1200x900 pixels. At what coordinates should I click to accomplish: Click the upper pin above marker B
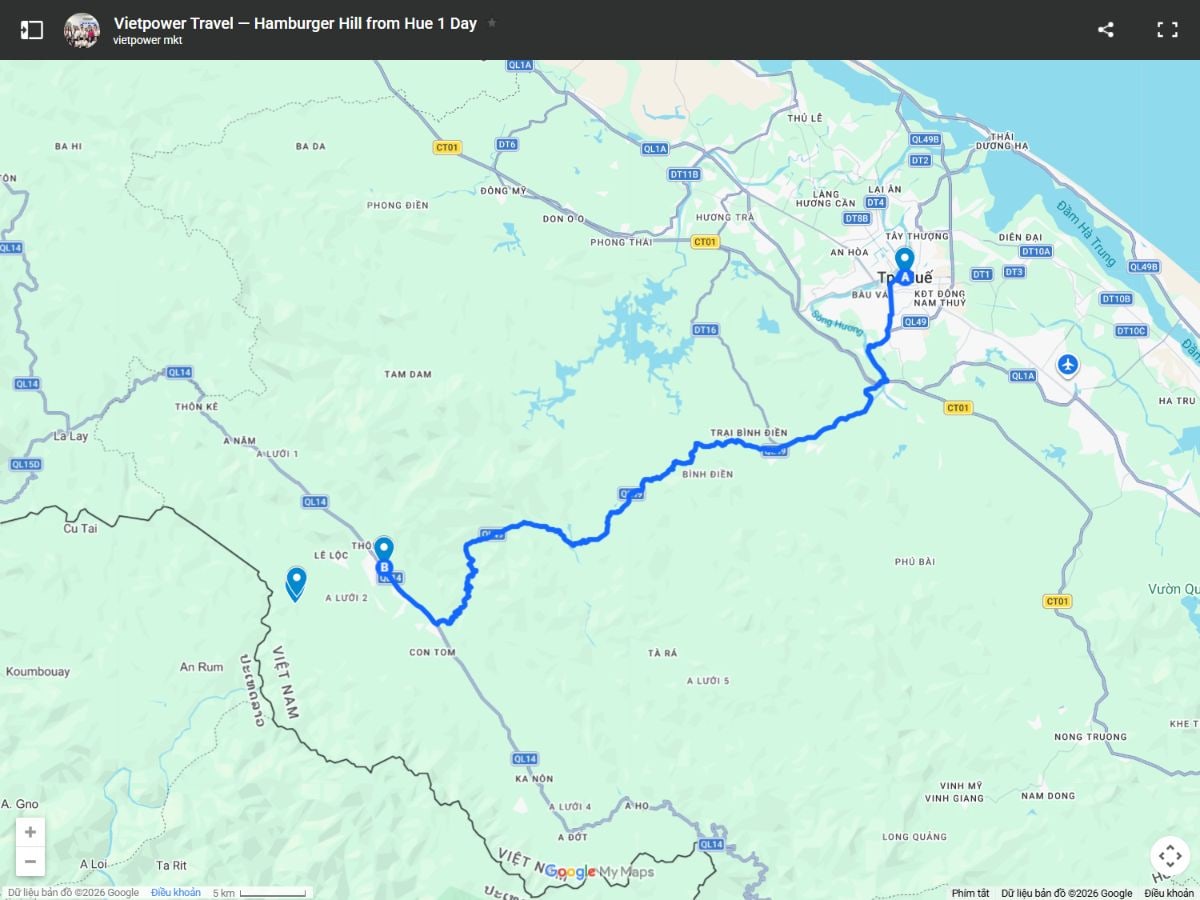(x=383, y=548)
